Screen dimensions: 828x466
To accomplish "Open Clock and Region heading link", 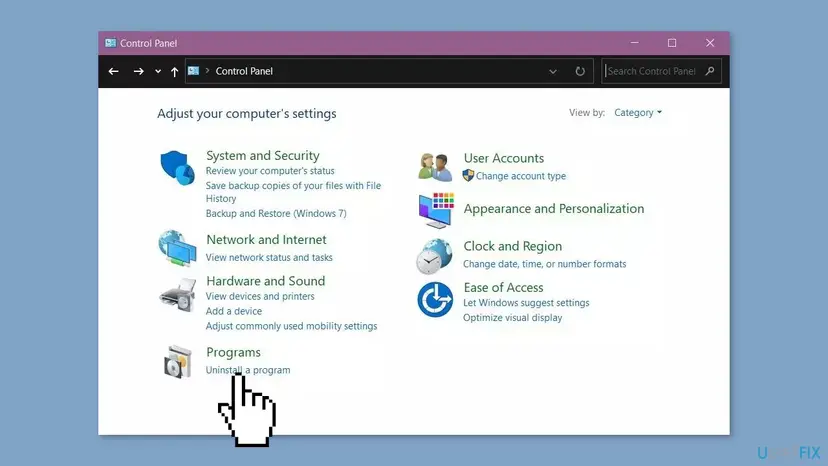I will click(x=512, y=246).
